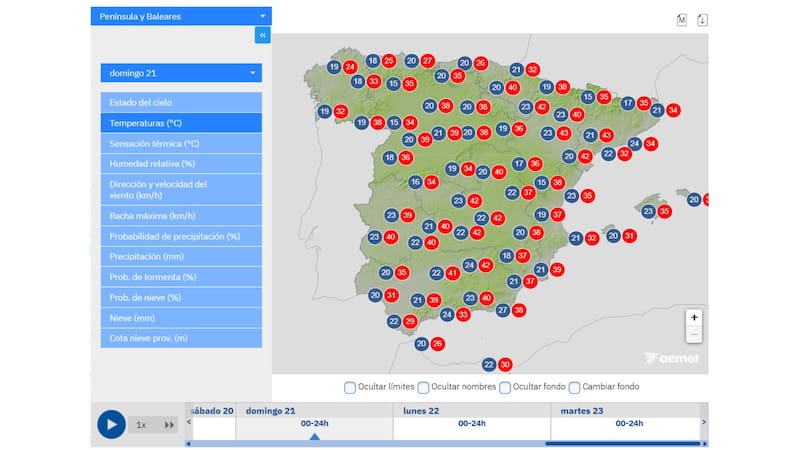Zoom in on the map with plus button
Screen dimensions: 800x450
[694, 317]
